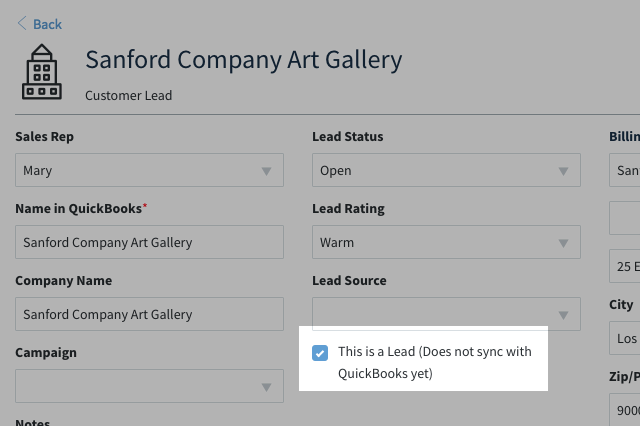
Task: Open the Sales Rep dropdown showing Mary
Action: 149,170
